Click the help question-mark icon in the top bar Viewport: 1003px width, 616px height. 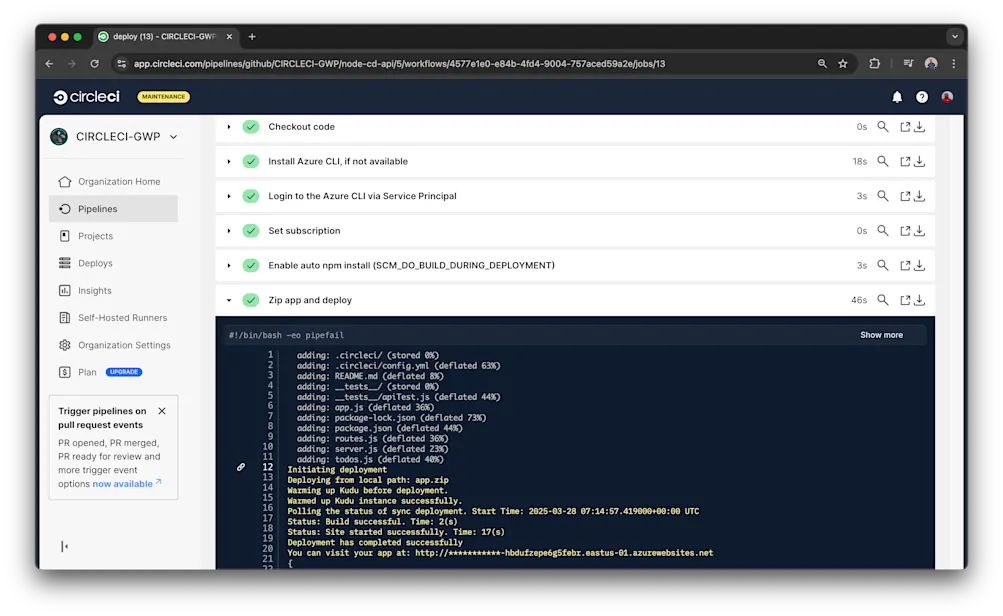(x=921, y=97)
